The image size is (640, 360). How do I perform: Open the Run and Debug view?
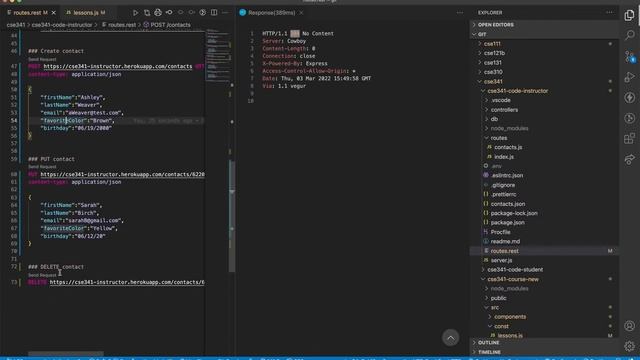(x=629, y=77)
